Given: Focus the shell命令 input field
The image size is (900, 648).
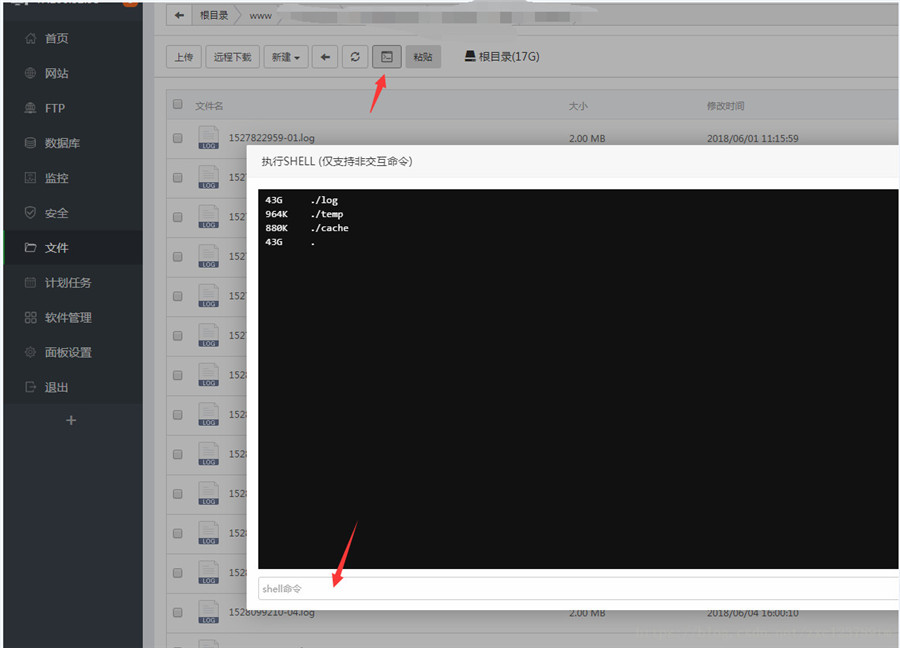Looking at the screenshot, I should pos(578,588).
